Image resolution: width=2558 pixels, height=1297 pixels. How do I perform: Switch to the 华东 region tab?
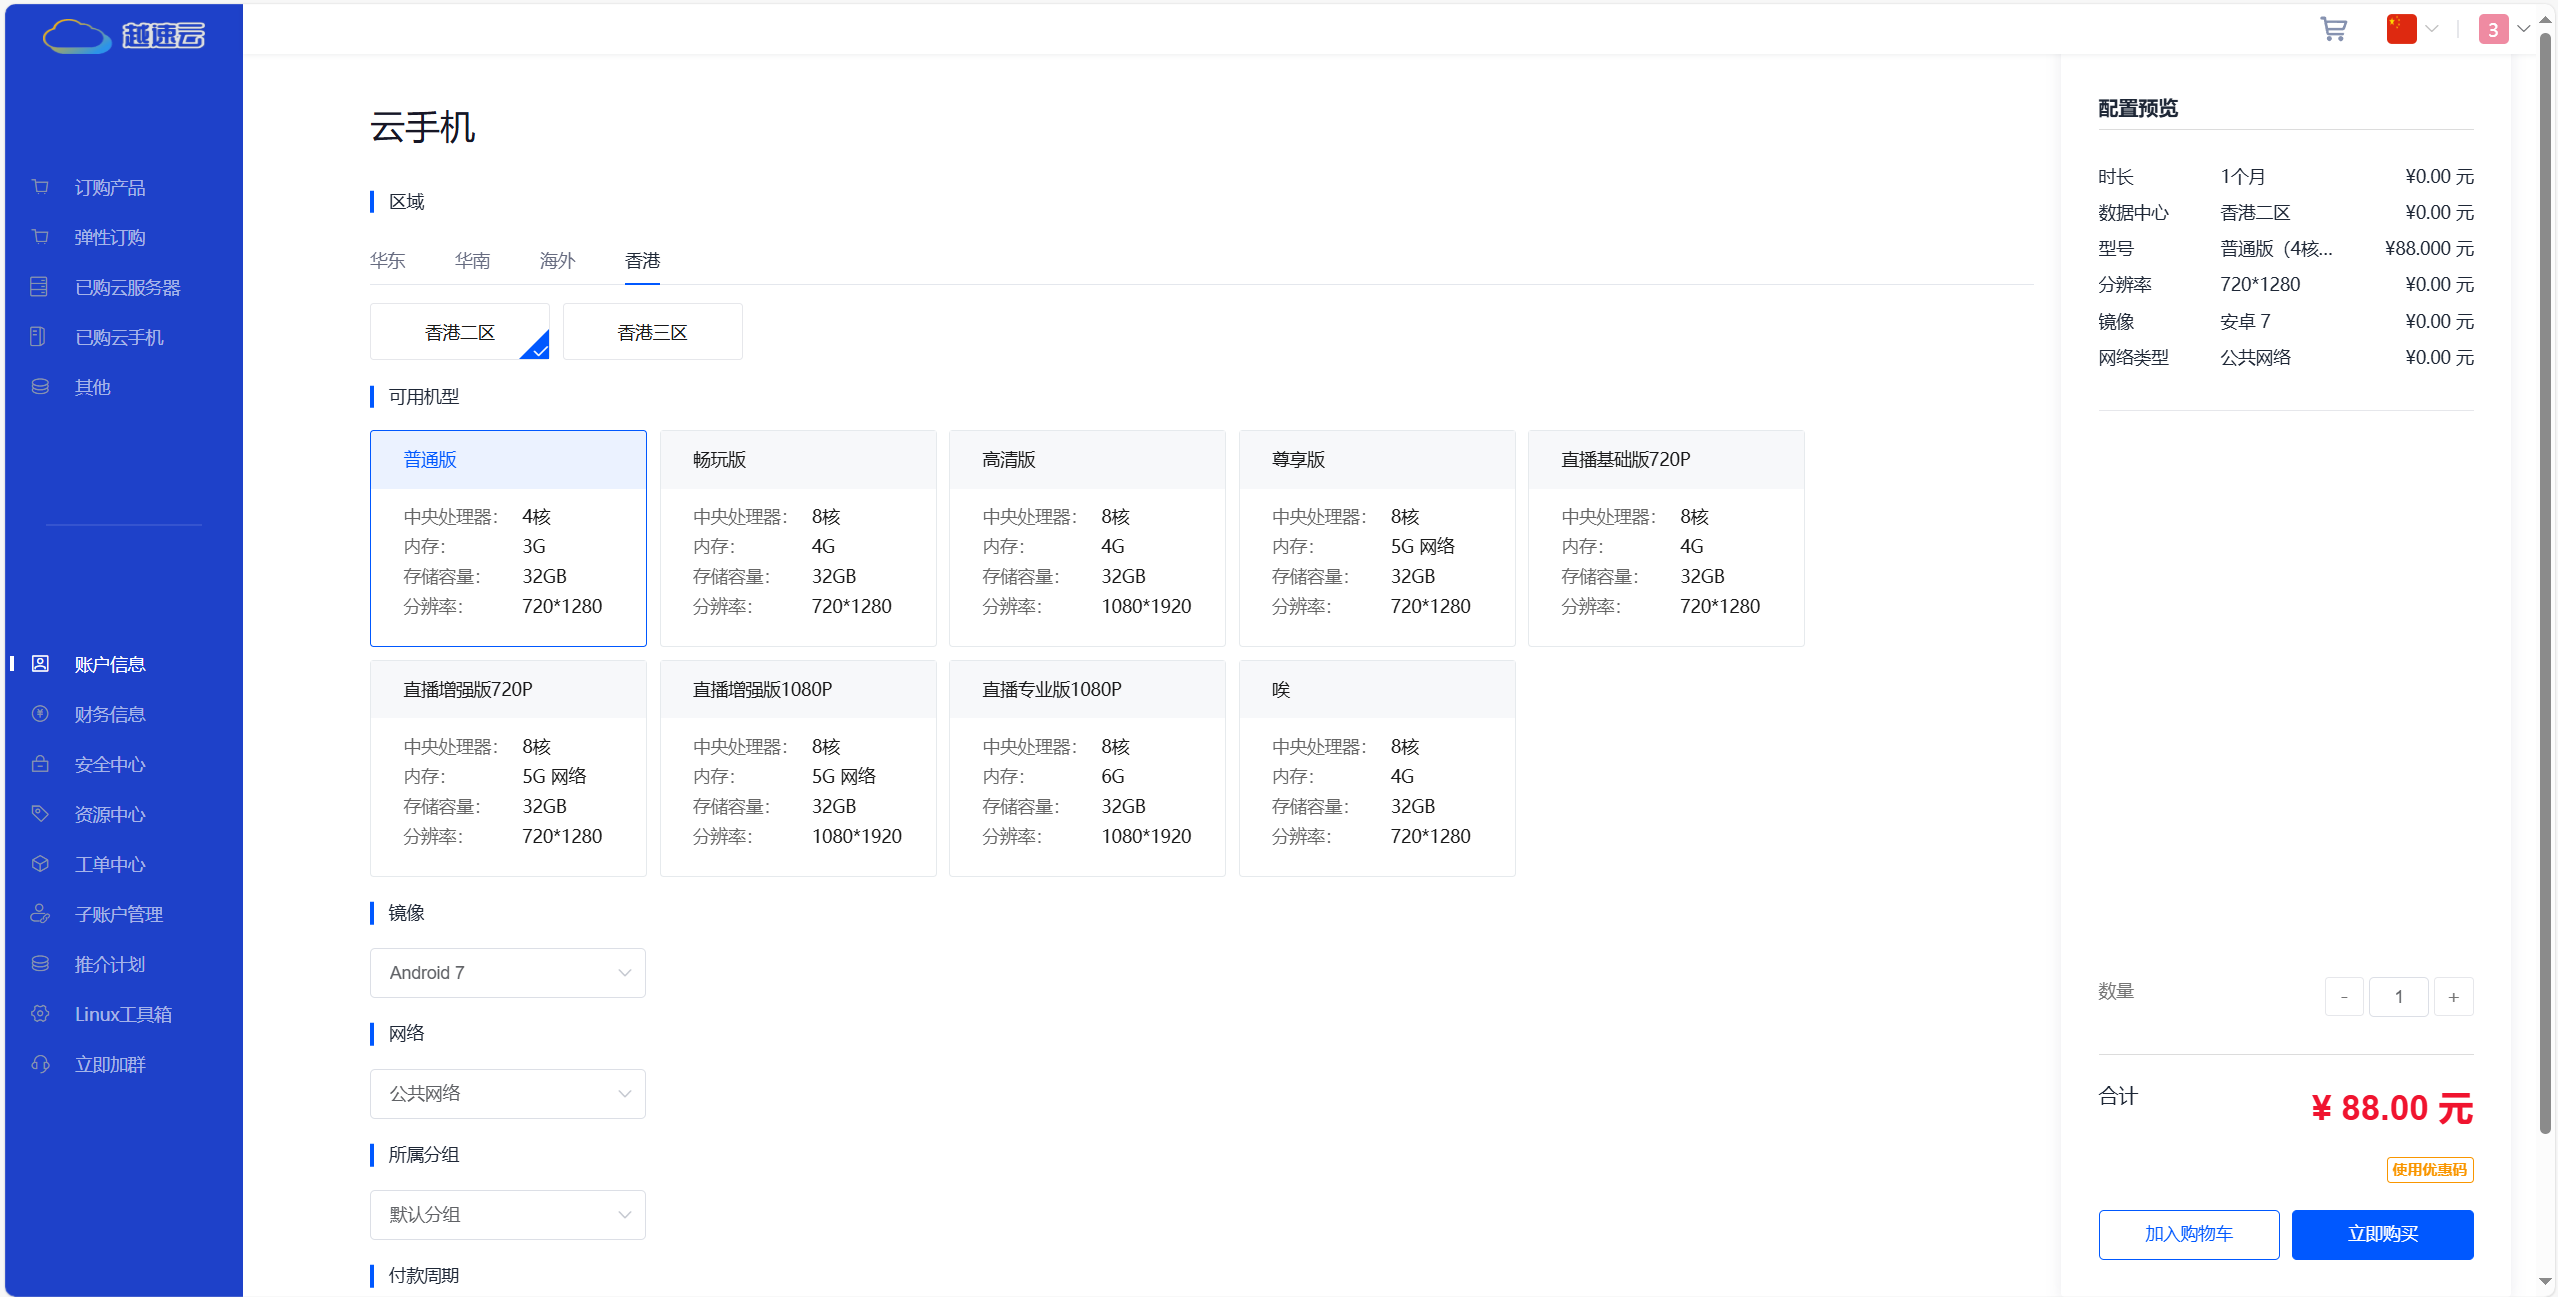point(387,261)
